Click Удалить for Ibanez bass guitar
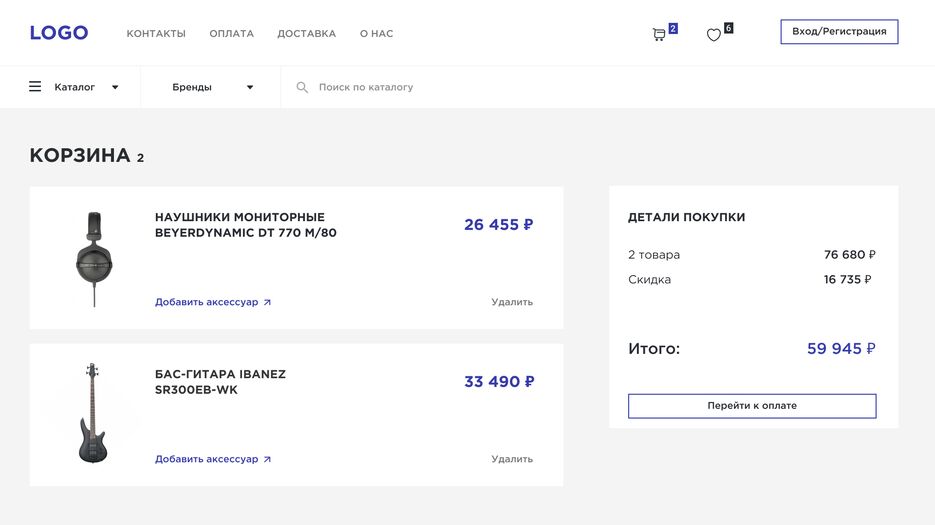Viewport: 935px width, 525px height. pos(512,459)
